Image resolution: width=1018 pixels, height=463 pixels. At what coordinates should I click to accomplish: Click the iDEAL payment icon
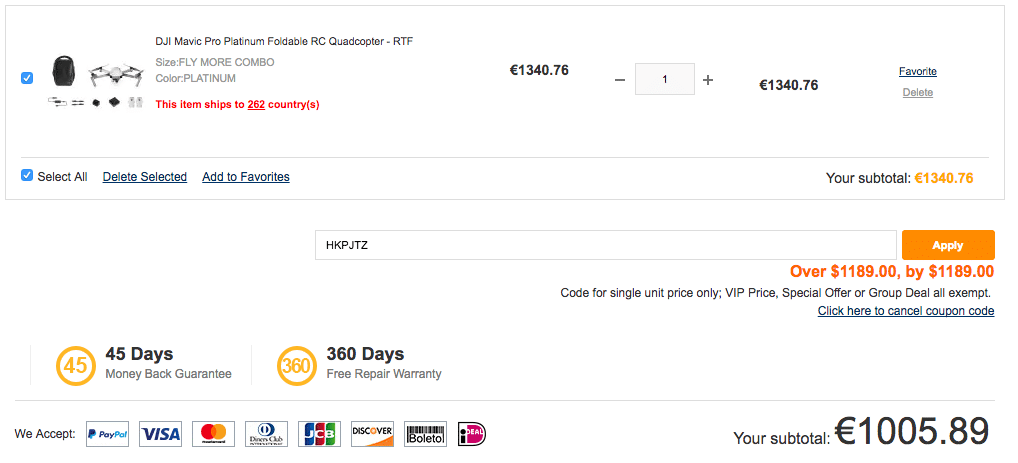coord(471,434)
